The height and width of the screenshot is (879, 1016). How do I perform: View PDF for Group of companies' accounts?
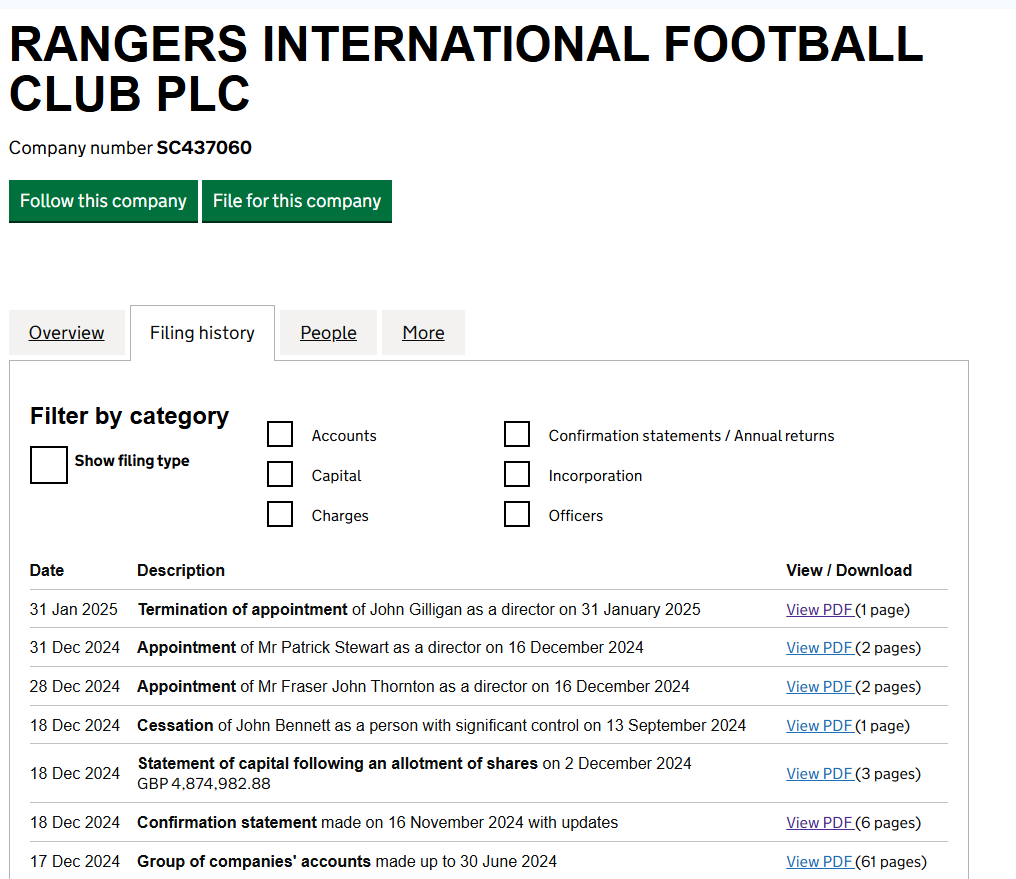820,862
